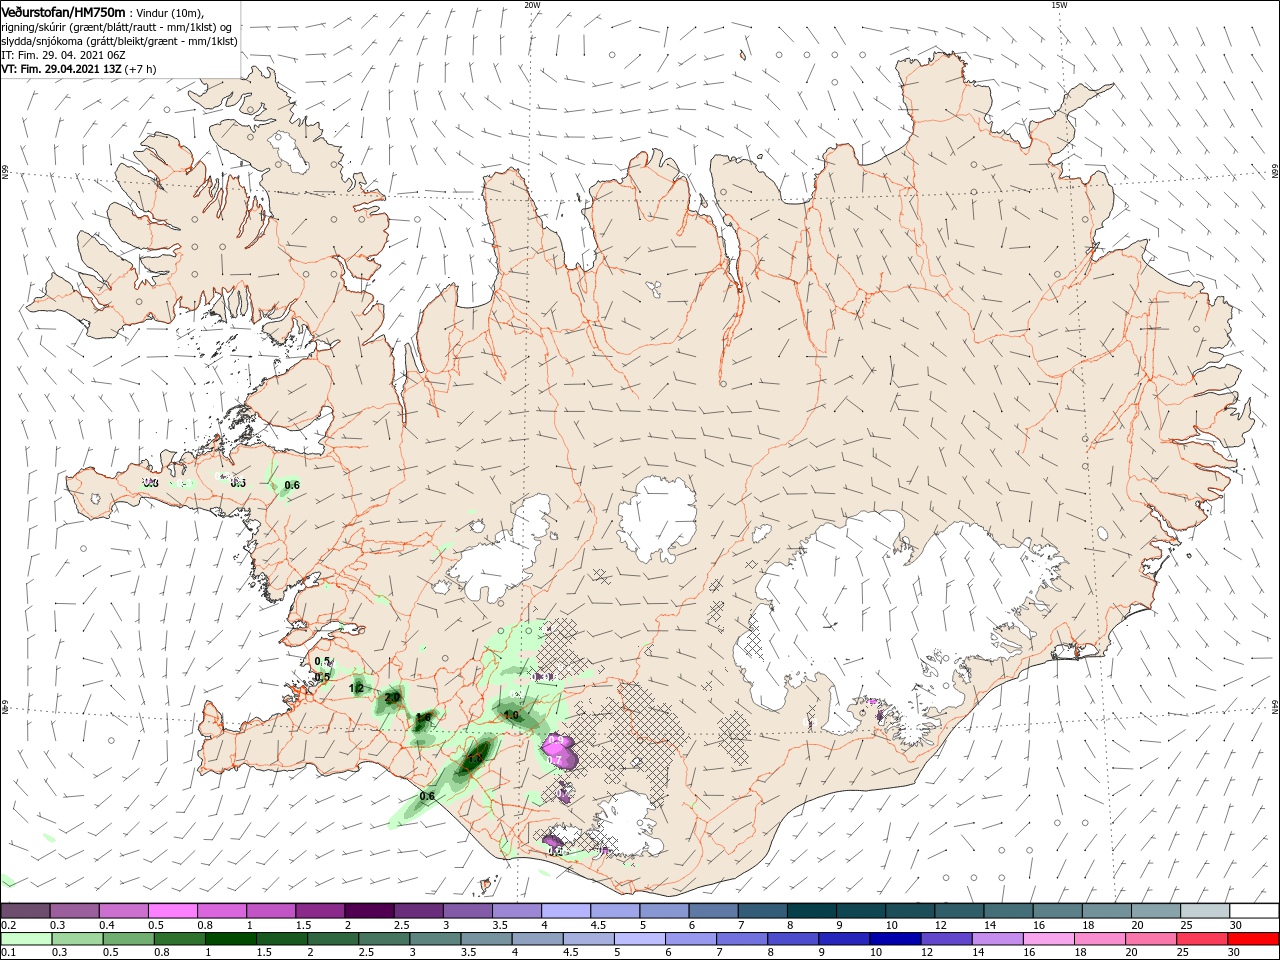Image resolution: width=1280 pixels, height=960 pixels.
Task: Pick the bright pink snow swatch starting at 0.5
Action: coord(172,911)
